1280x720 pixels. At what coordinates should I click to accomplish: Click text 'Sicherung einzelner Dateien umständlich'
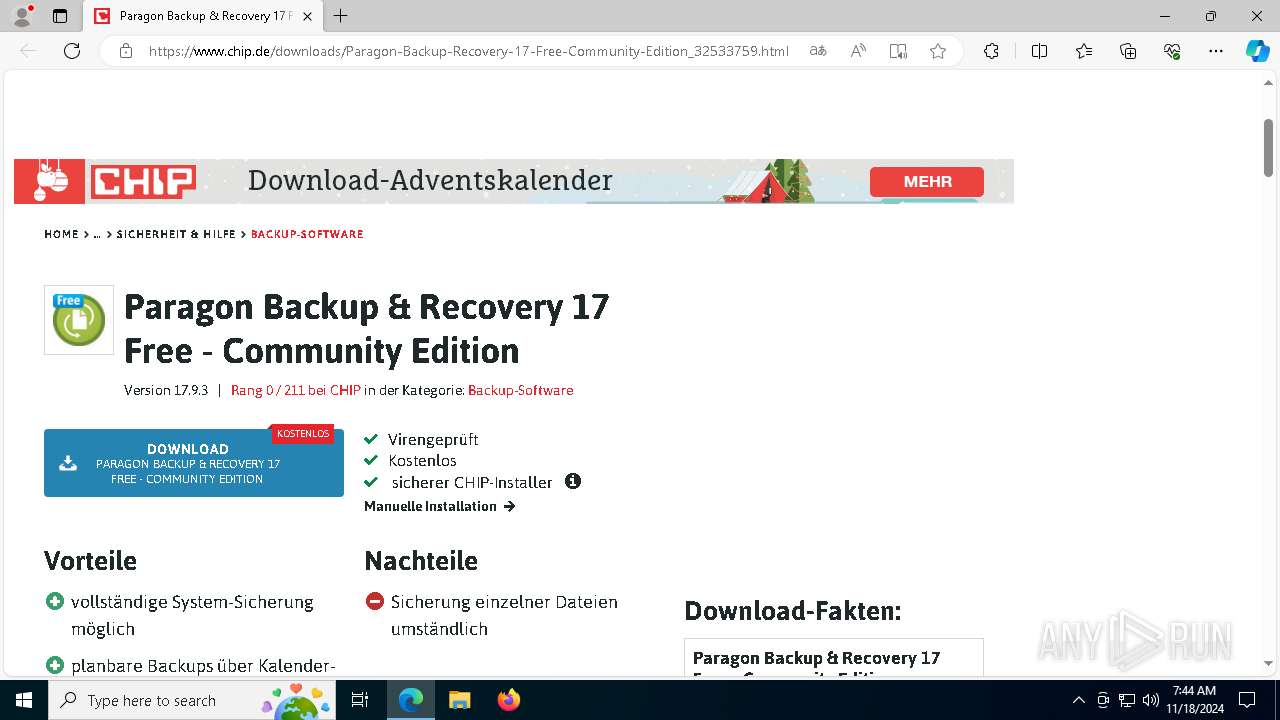504,615
